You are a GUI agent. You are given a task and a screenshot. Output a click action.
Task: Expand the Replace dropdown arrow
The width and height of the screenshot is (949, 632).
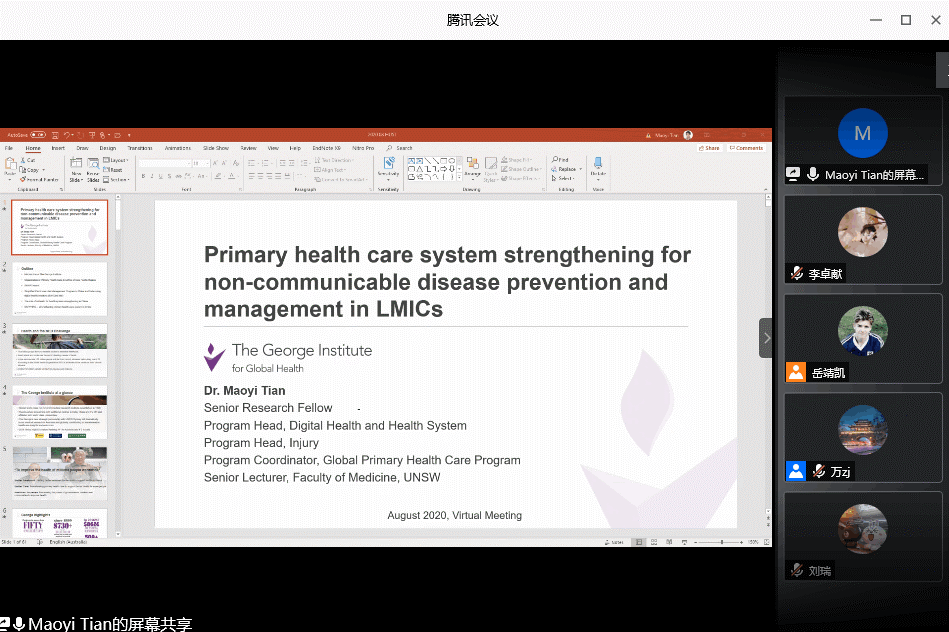[x=578, y=169]
